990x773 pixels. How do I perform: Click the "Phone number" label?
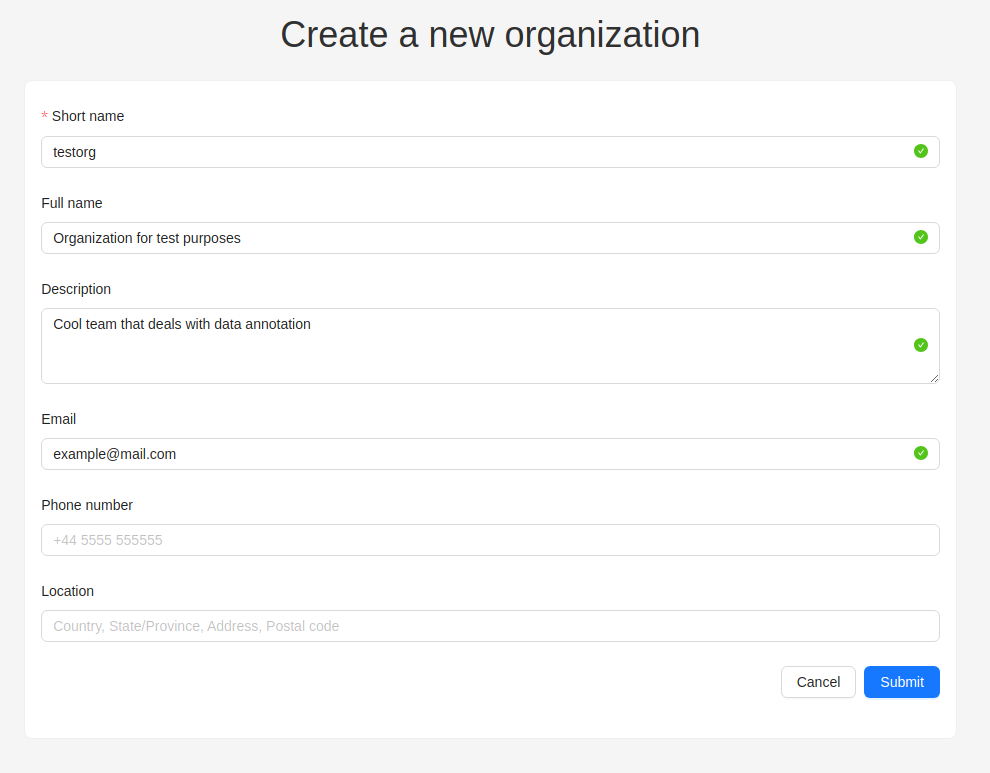tap(87, 505)
